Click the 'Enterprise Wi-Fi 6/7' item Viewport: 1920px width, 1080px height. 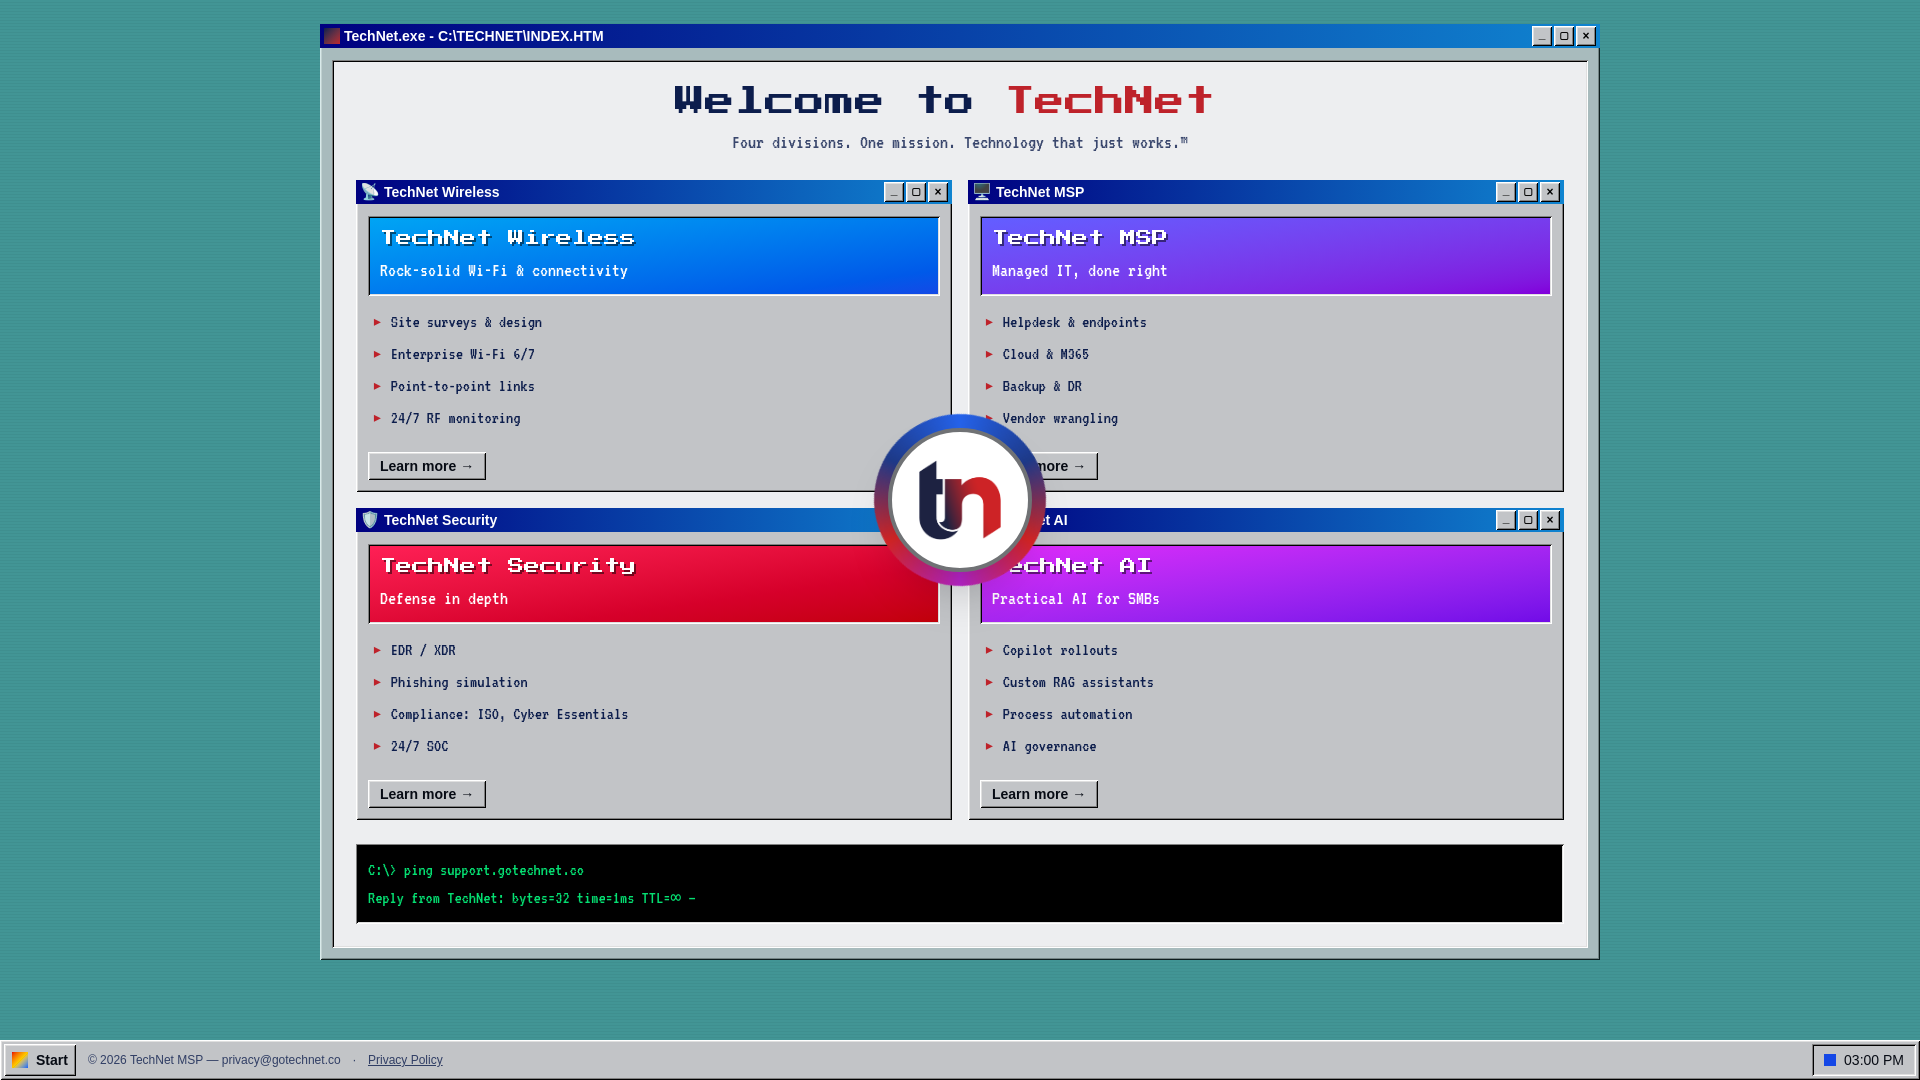tap(463, 354)
